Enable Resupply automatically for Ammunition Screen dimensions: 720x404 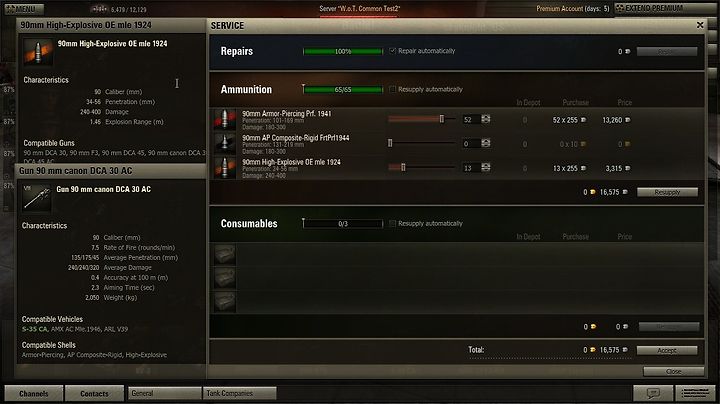click(x=393, y=90)
